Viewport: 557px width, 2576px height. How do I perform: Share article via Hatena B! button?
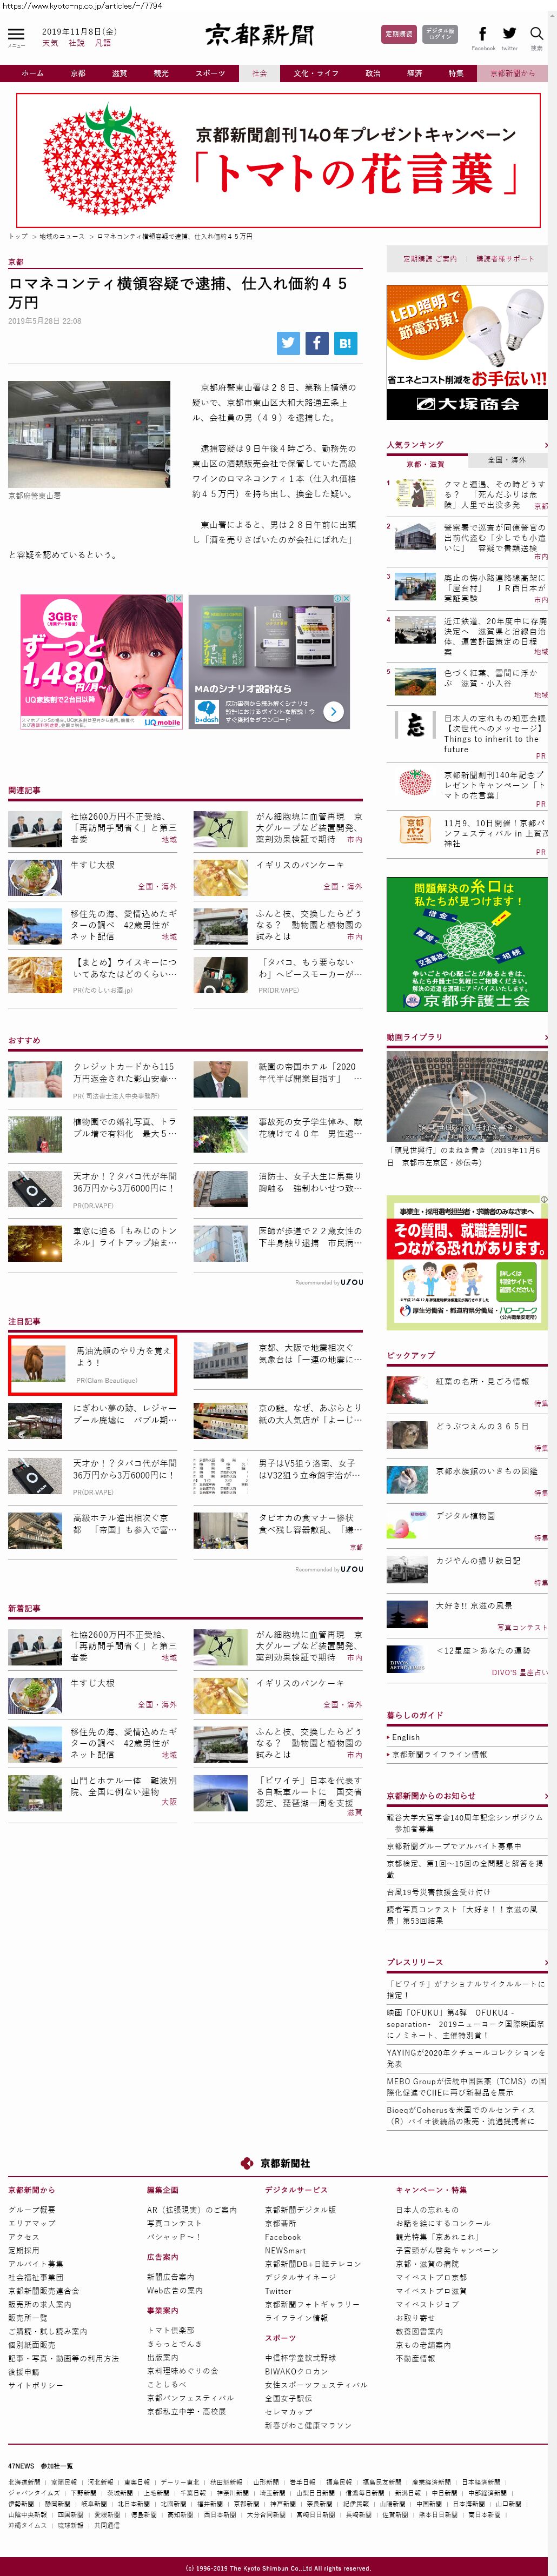pos(344,343)
